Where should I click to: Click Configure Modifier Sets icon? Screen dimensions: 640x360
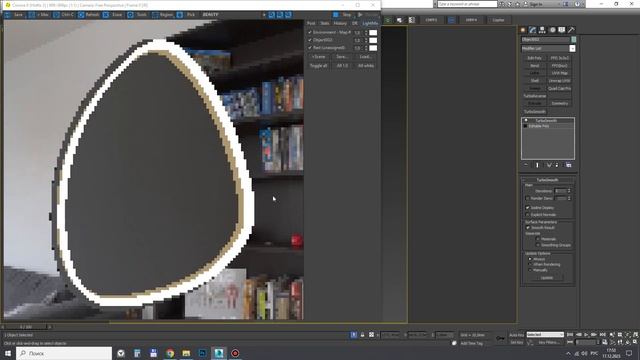tap(569, 165)
